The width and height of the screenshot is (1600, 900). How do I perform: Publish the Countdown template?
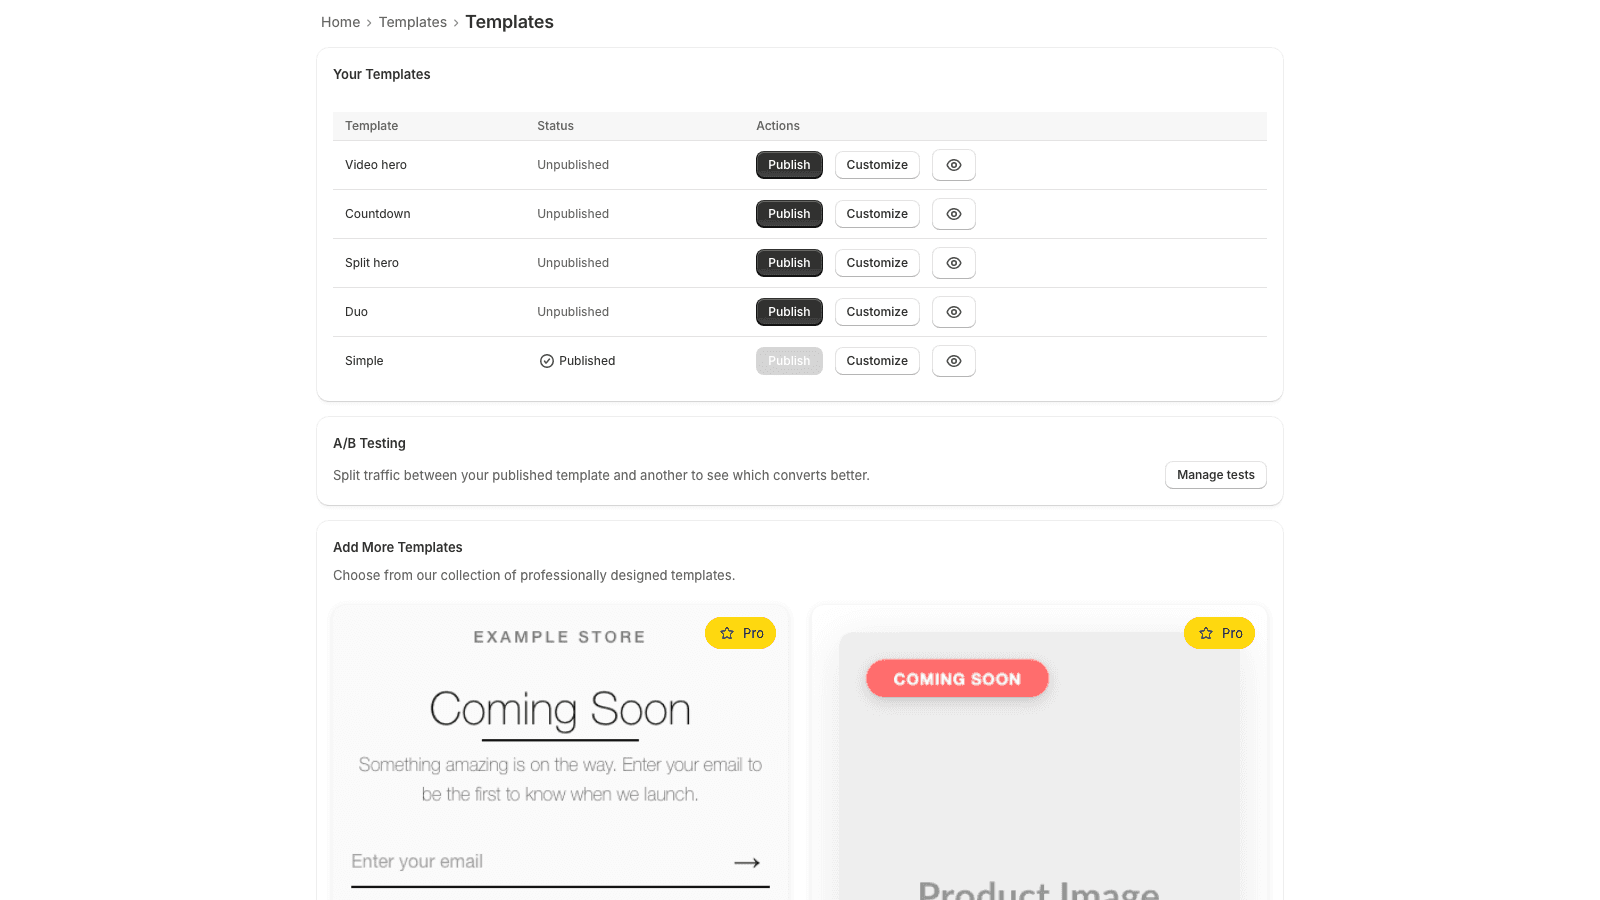[789, 214]
